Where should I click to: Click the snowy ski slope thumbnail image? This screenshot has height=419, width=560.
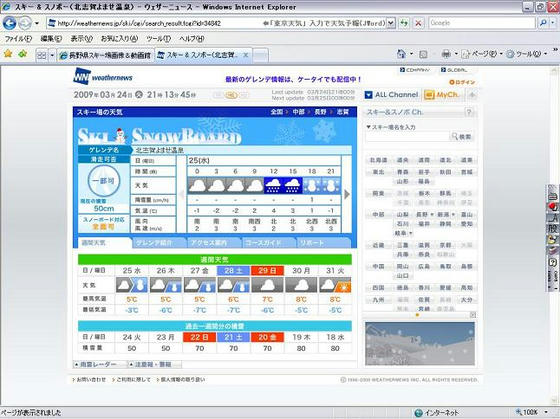point(420,344)
